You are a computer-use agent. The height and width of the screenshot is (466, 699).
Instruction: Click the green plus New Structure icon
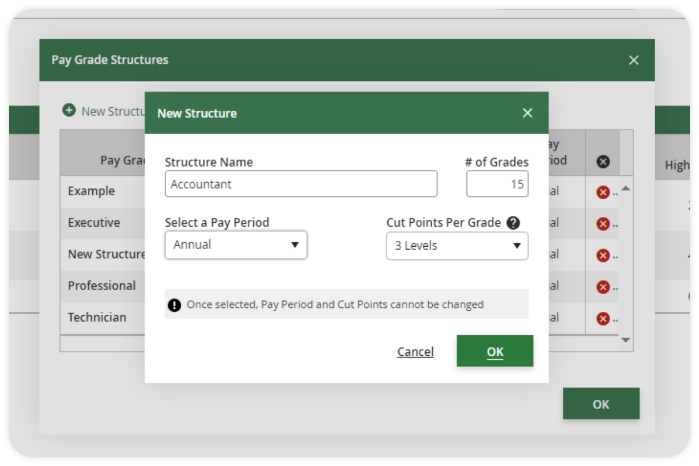[x=69, y=110]
